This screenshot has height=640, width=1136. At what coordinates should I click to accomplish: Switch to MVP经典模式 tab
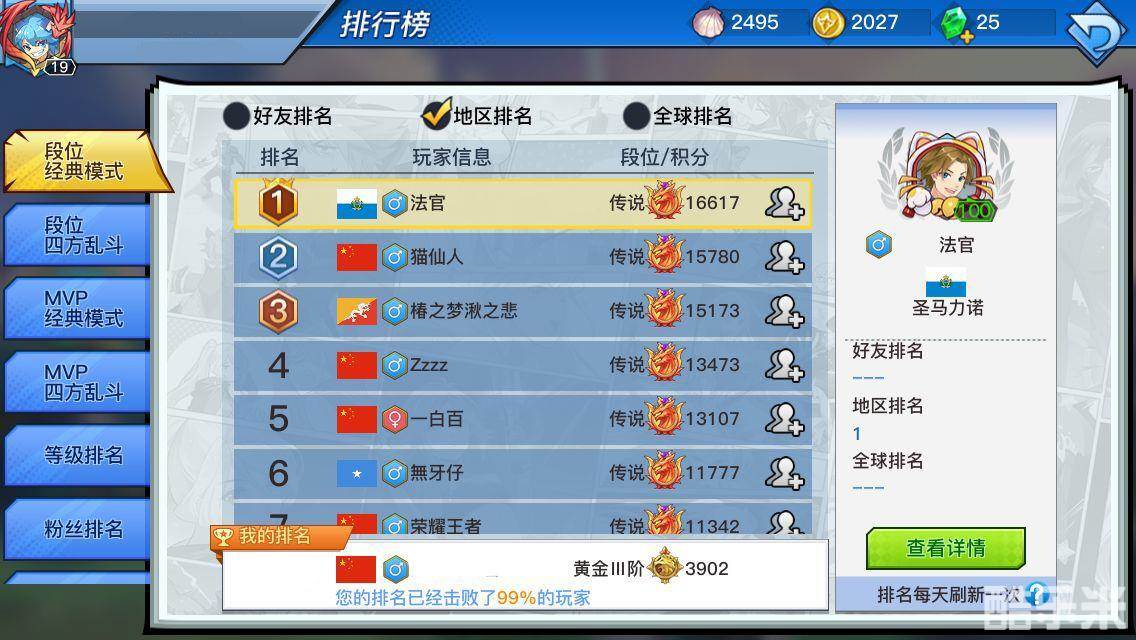(77, 308)
